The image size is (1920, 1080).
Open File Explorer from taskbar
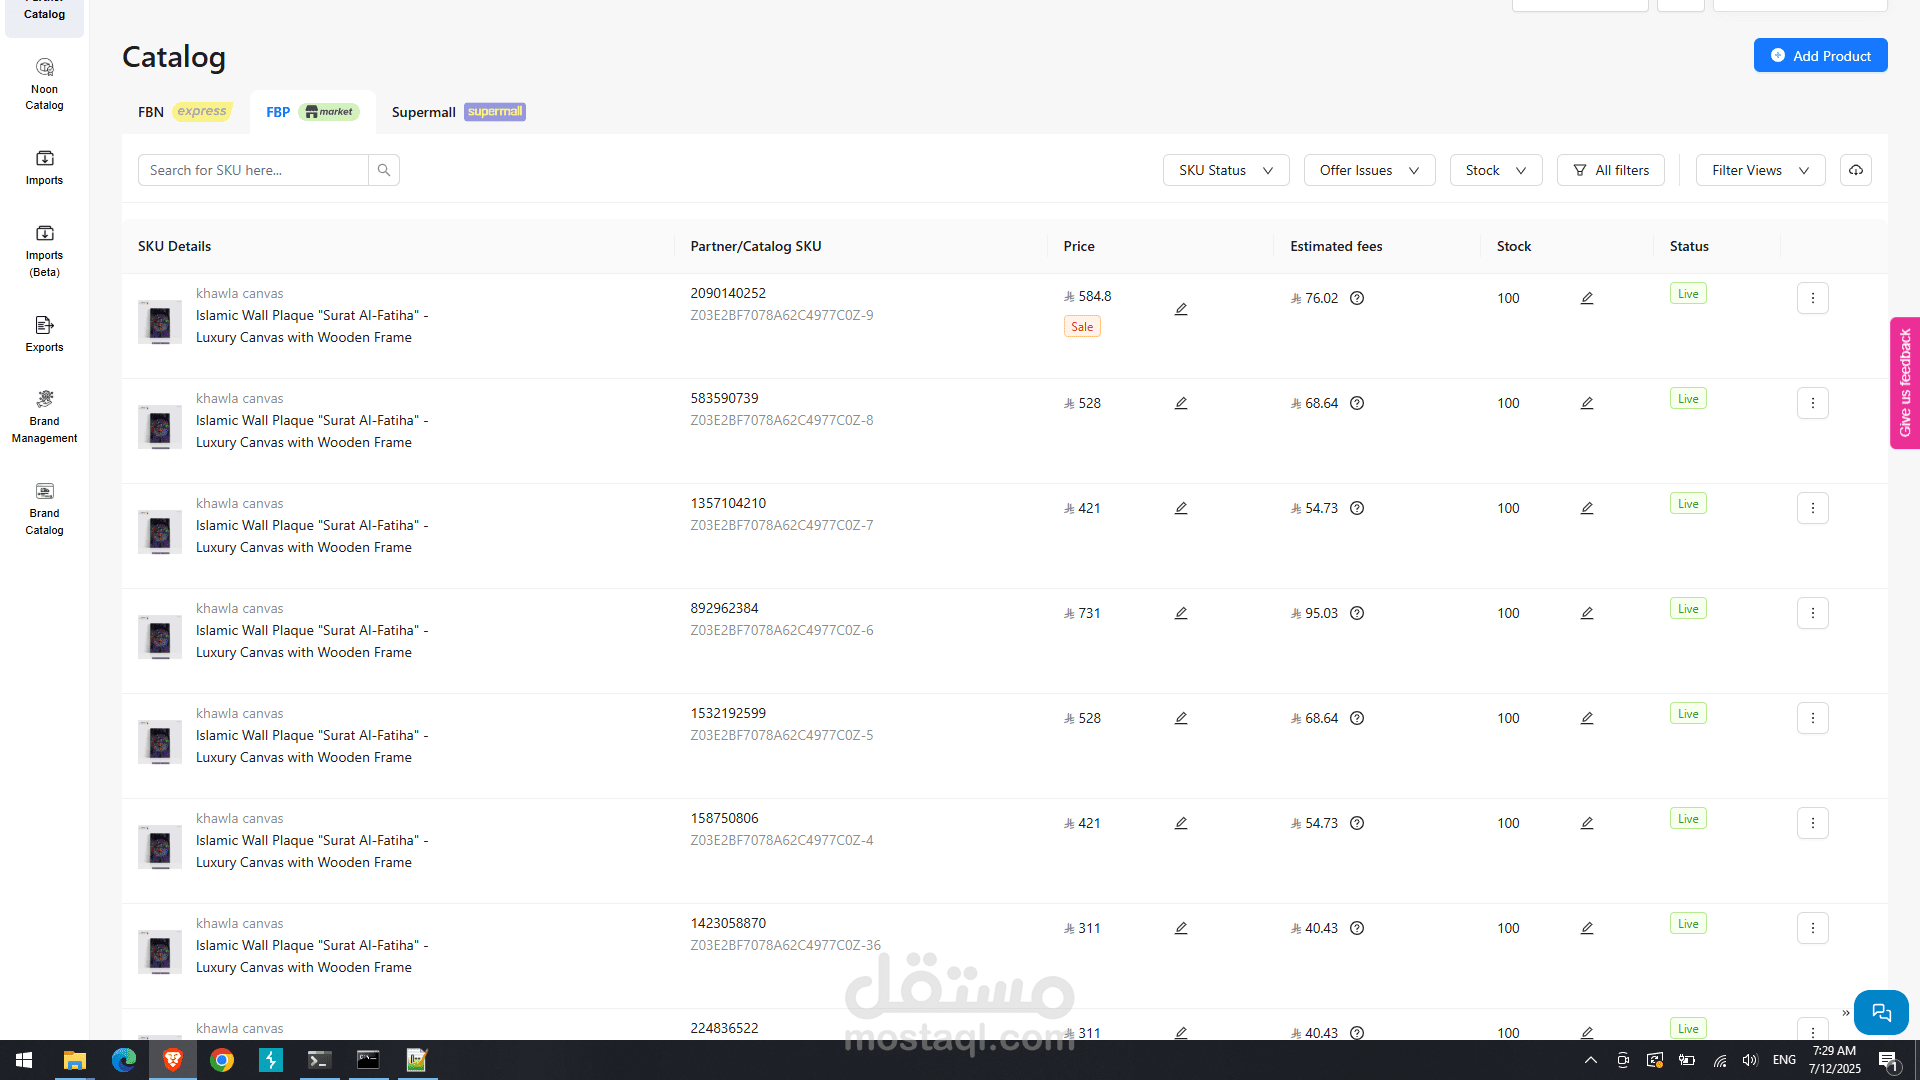click(x=75, y=1060)
